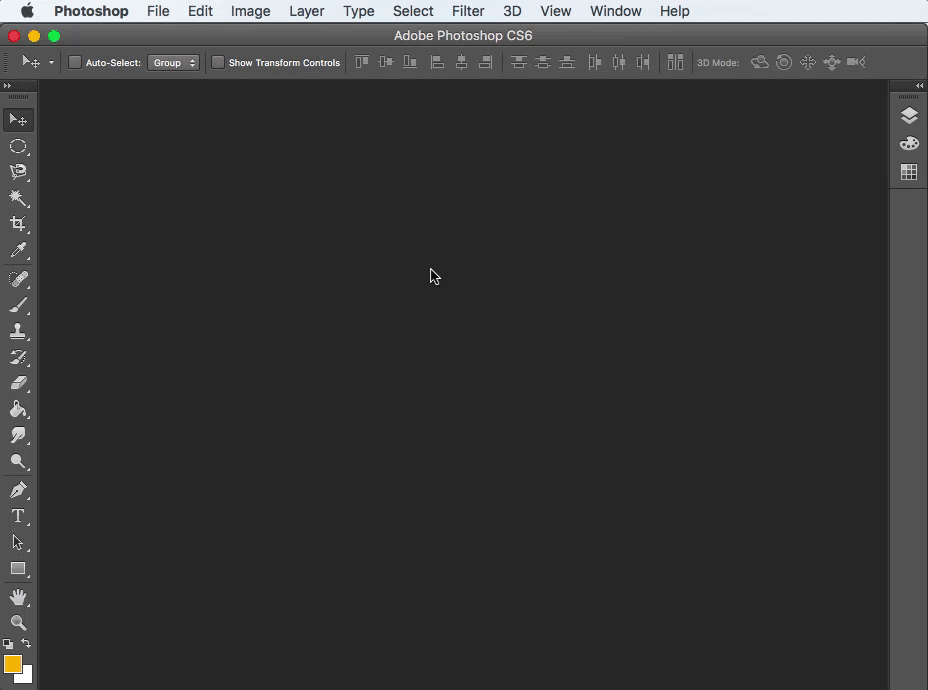Screen dimensions: 928x690
Task: Select the Move tool in toolbox
Action: [18, 120]
